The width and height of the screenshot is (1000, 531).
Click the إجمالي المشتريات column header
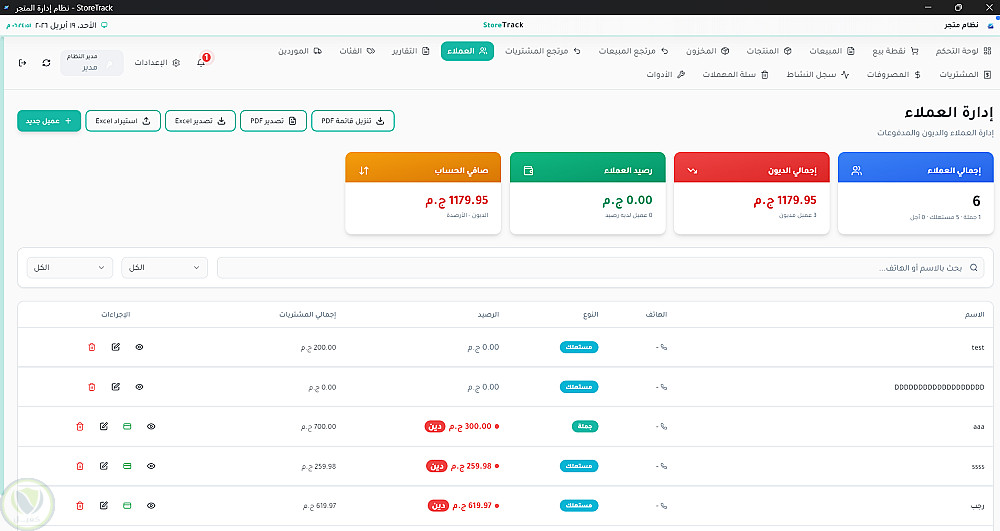(x=307, y=315)
